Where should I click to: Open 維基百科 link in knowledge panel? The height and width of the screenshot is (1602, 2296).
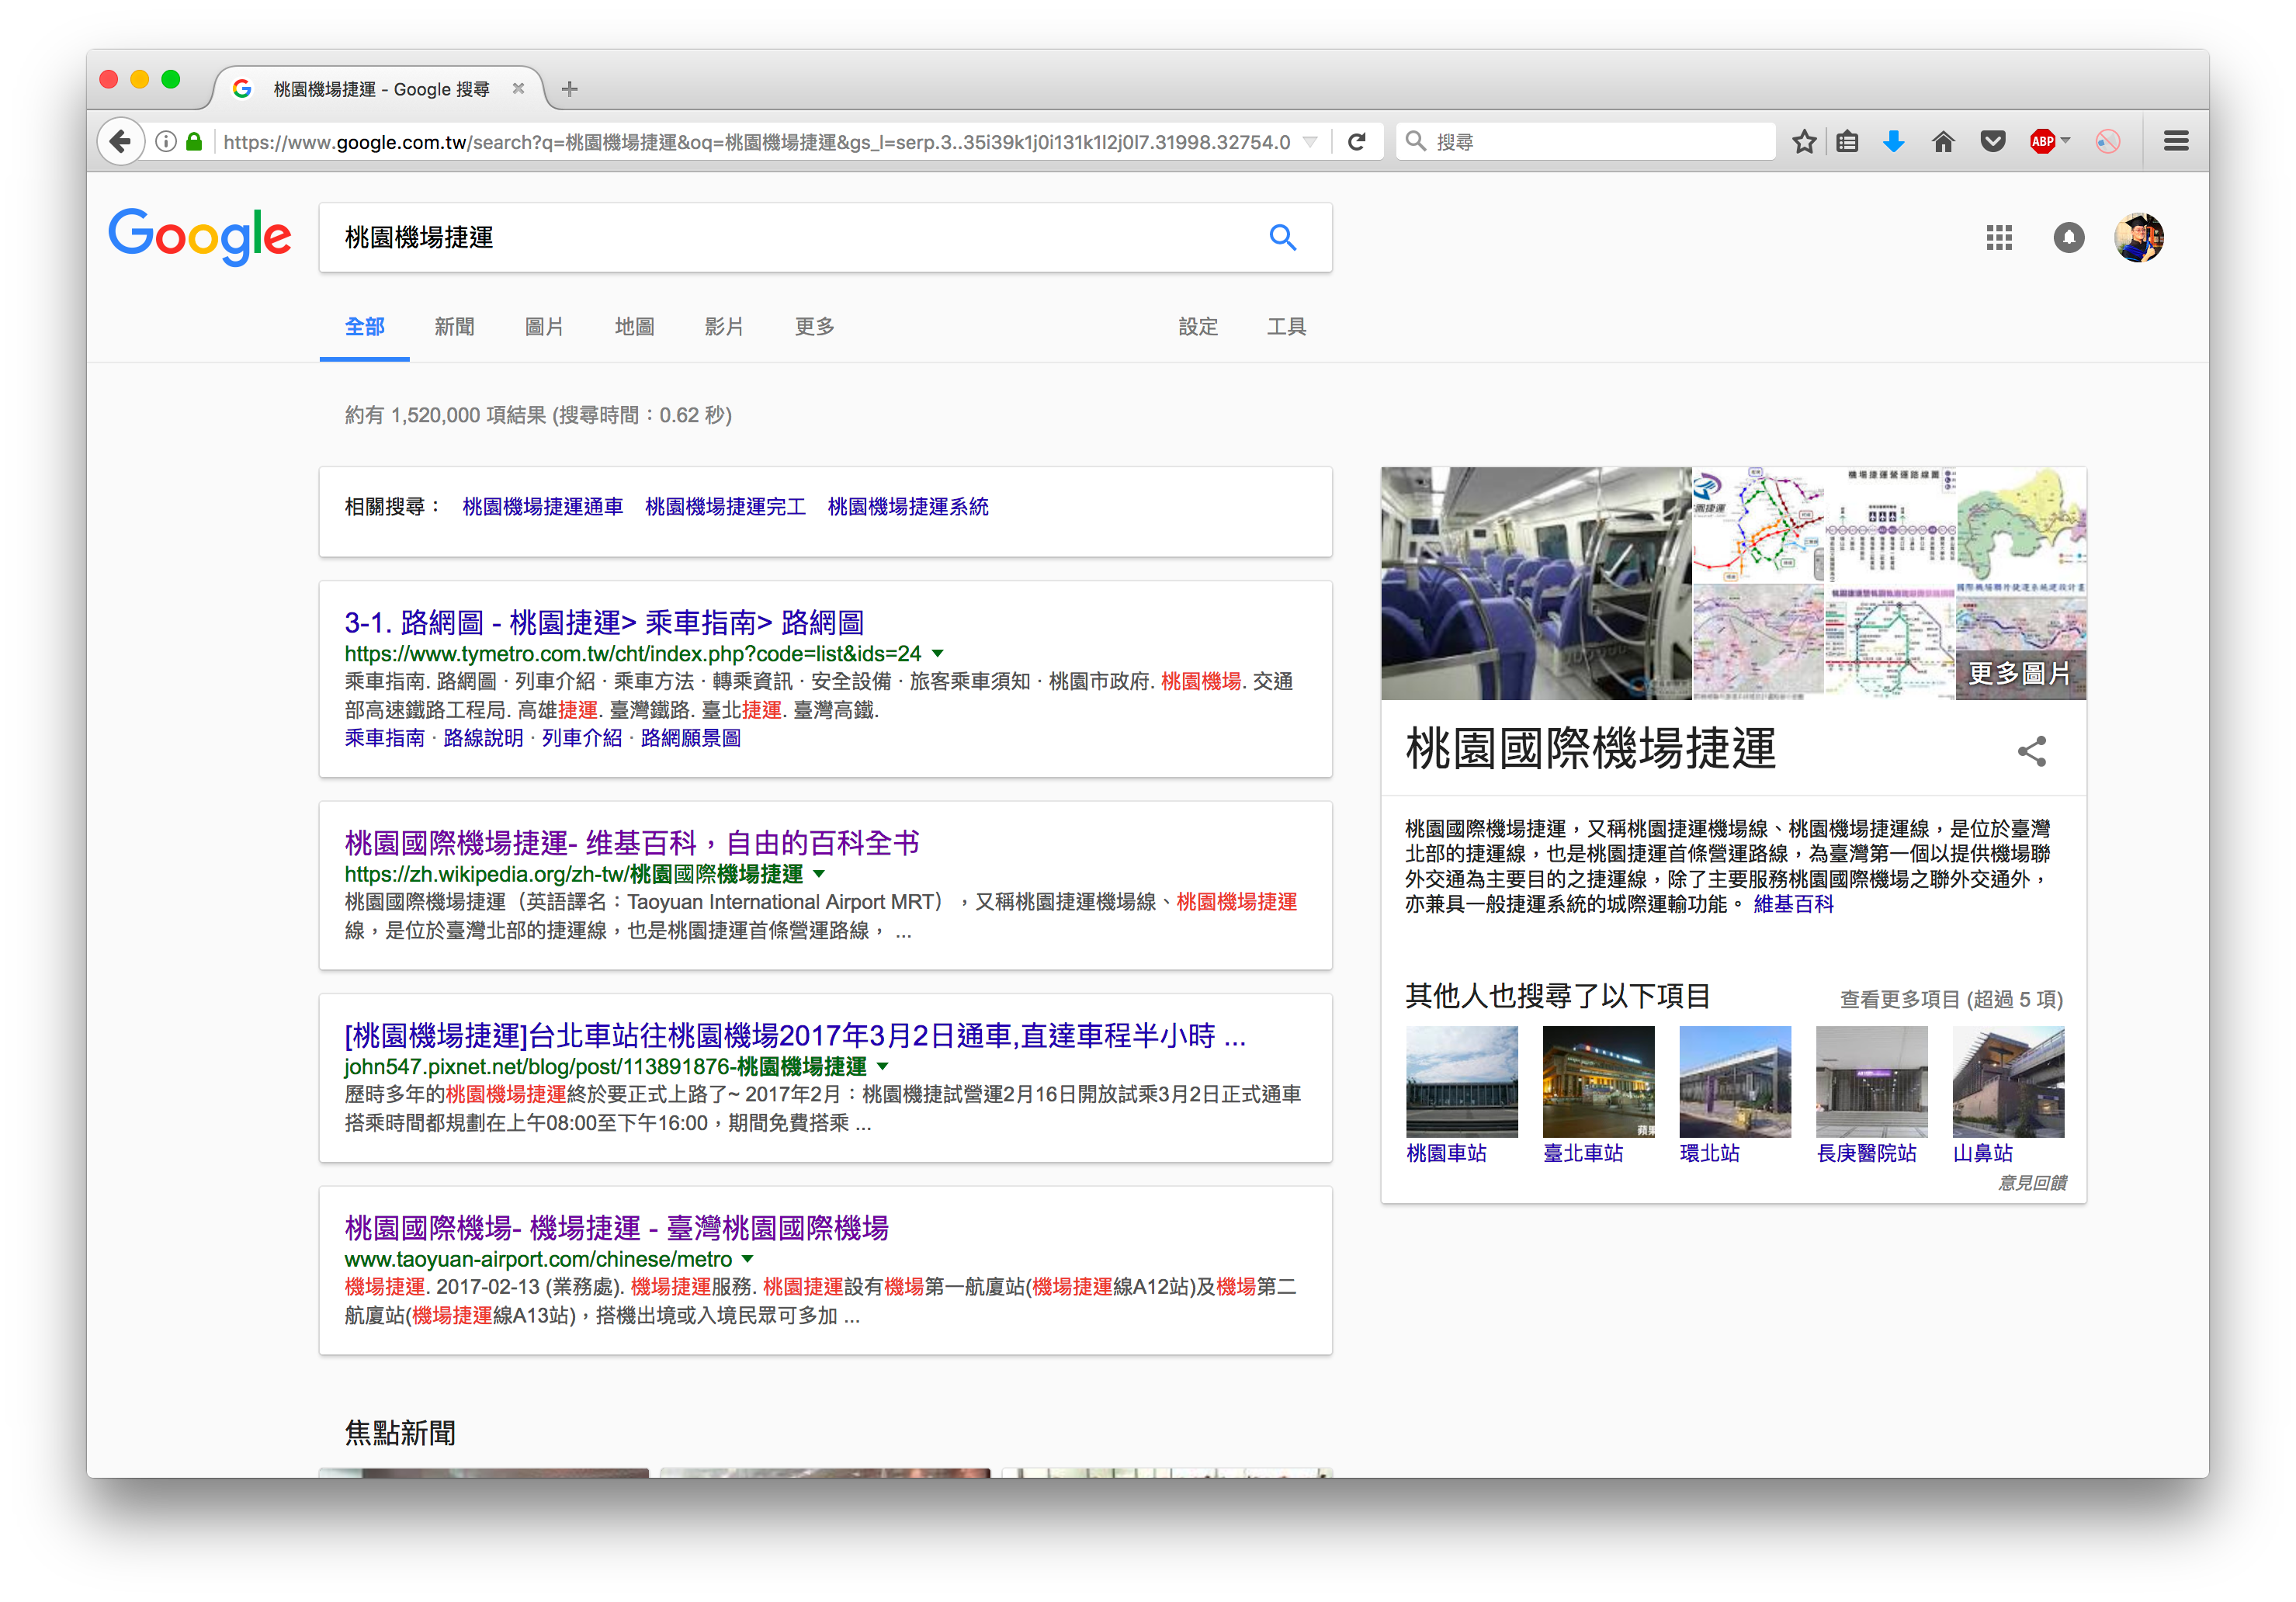pos(1794,904)
